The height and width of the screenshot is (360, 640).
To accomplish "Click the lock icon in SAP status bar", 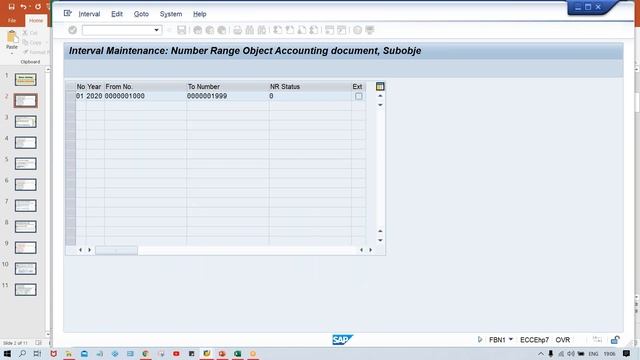I will (615, 340).
